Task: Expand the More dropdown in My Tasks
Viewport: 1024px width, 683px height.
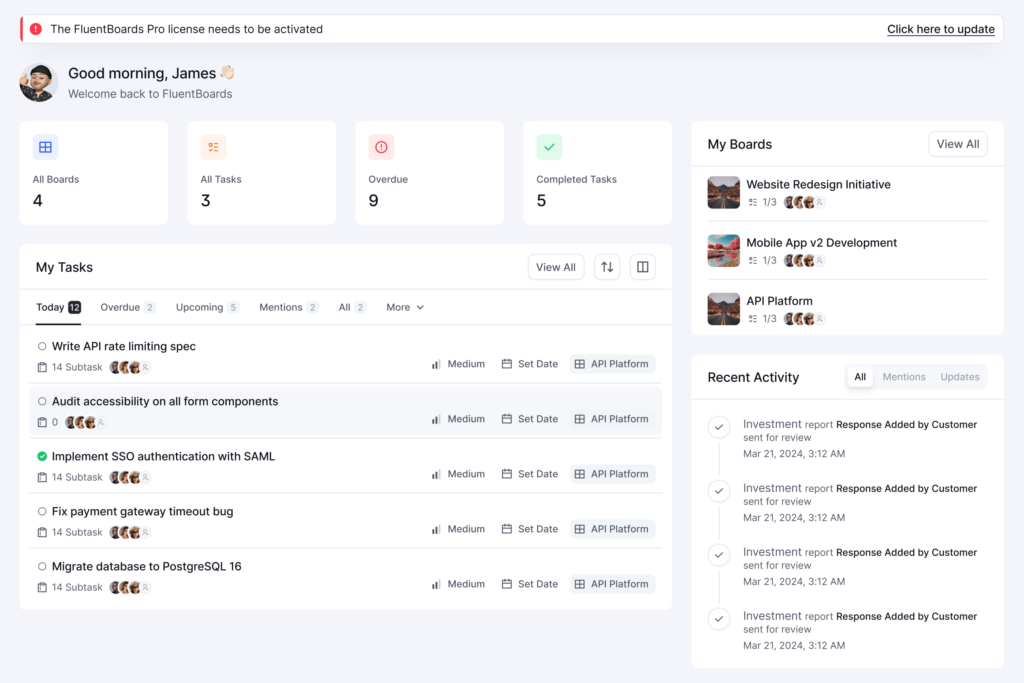Action: (x=405, y=307)
